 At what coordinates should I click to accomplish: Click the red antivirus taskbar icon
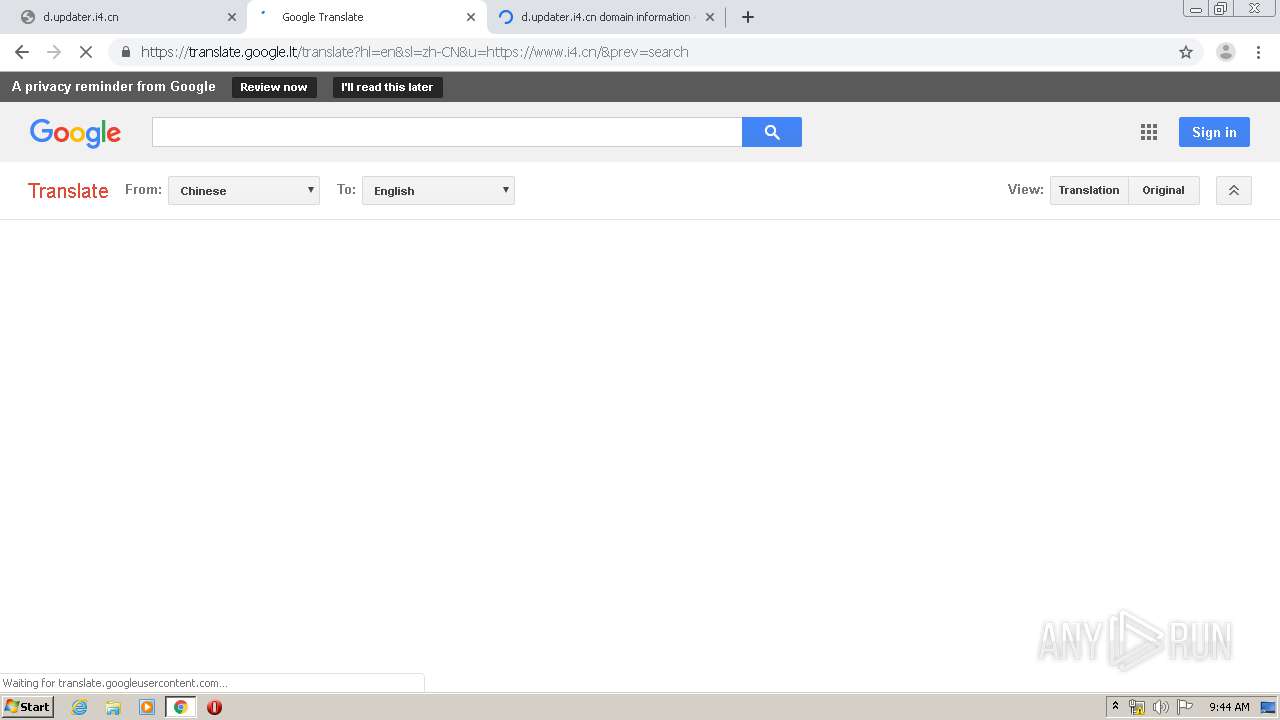pyautogui.click(x=214, y=707)
